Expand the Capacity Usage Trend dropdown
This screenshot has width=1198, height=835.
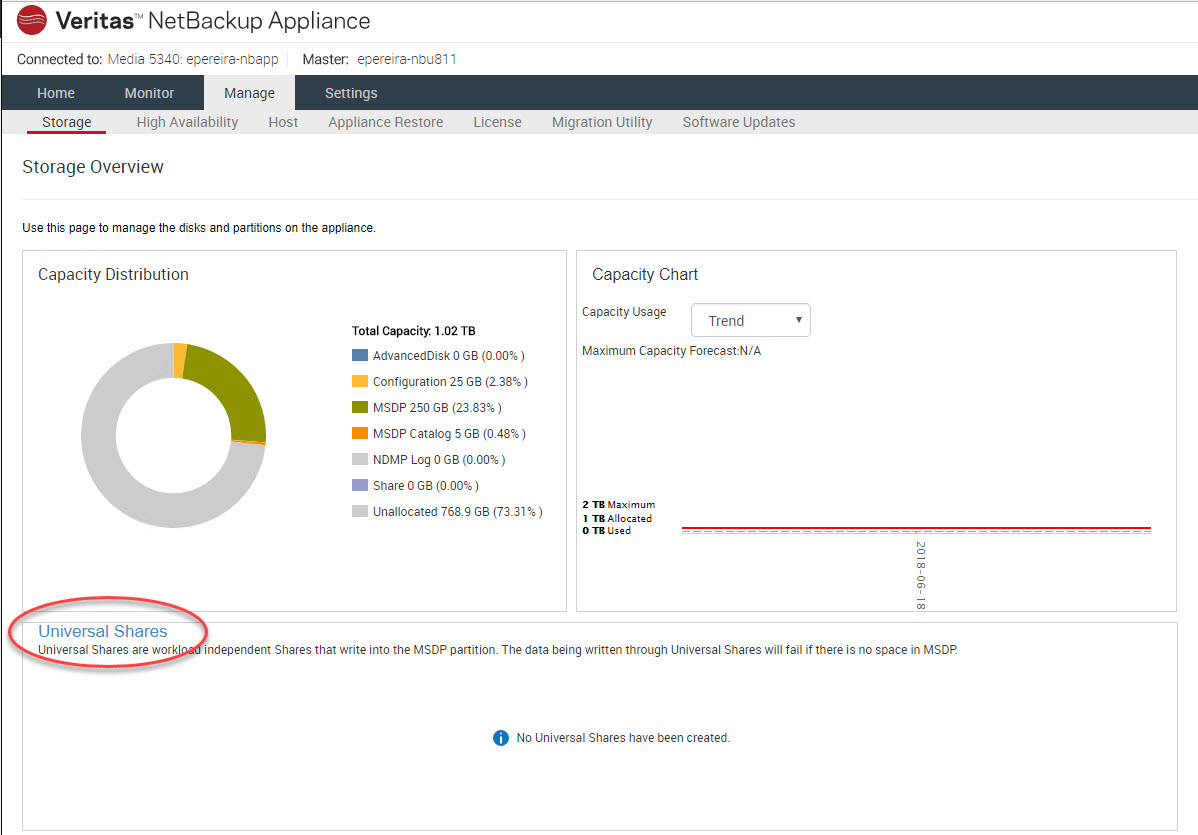point(750,320)
